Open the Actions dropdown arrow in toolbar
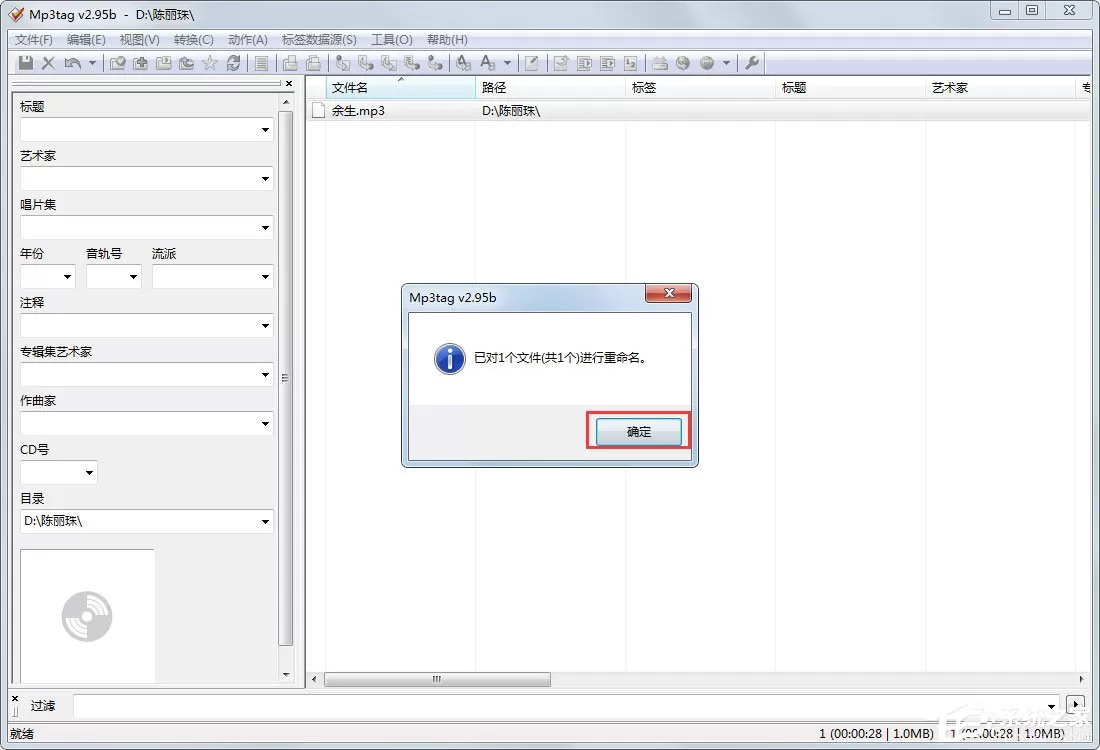Image resolution: width=1100 pixels, height=750 pixels. 507,63
